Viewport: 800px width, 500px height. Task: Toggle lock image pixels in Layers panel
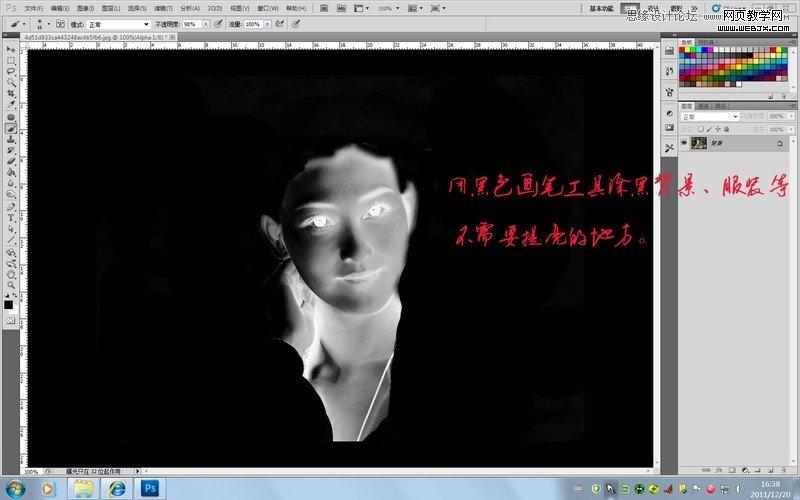pos(710,129)
